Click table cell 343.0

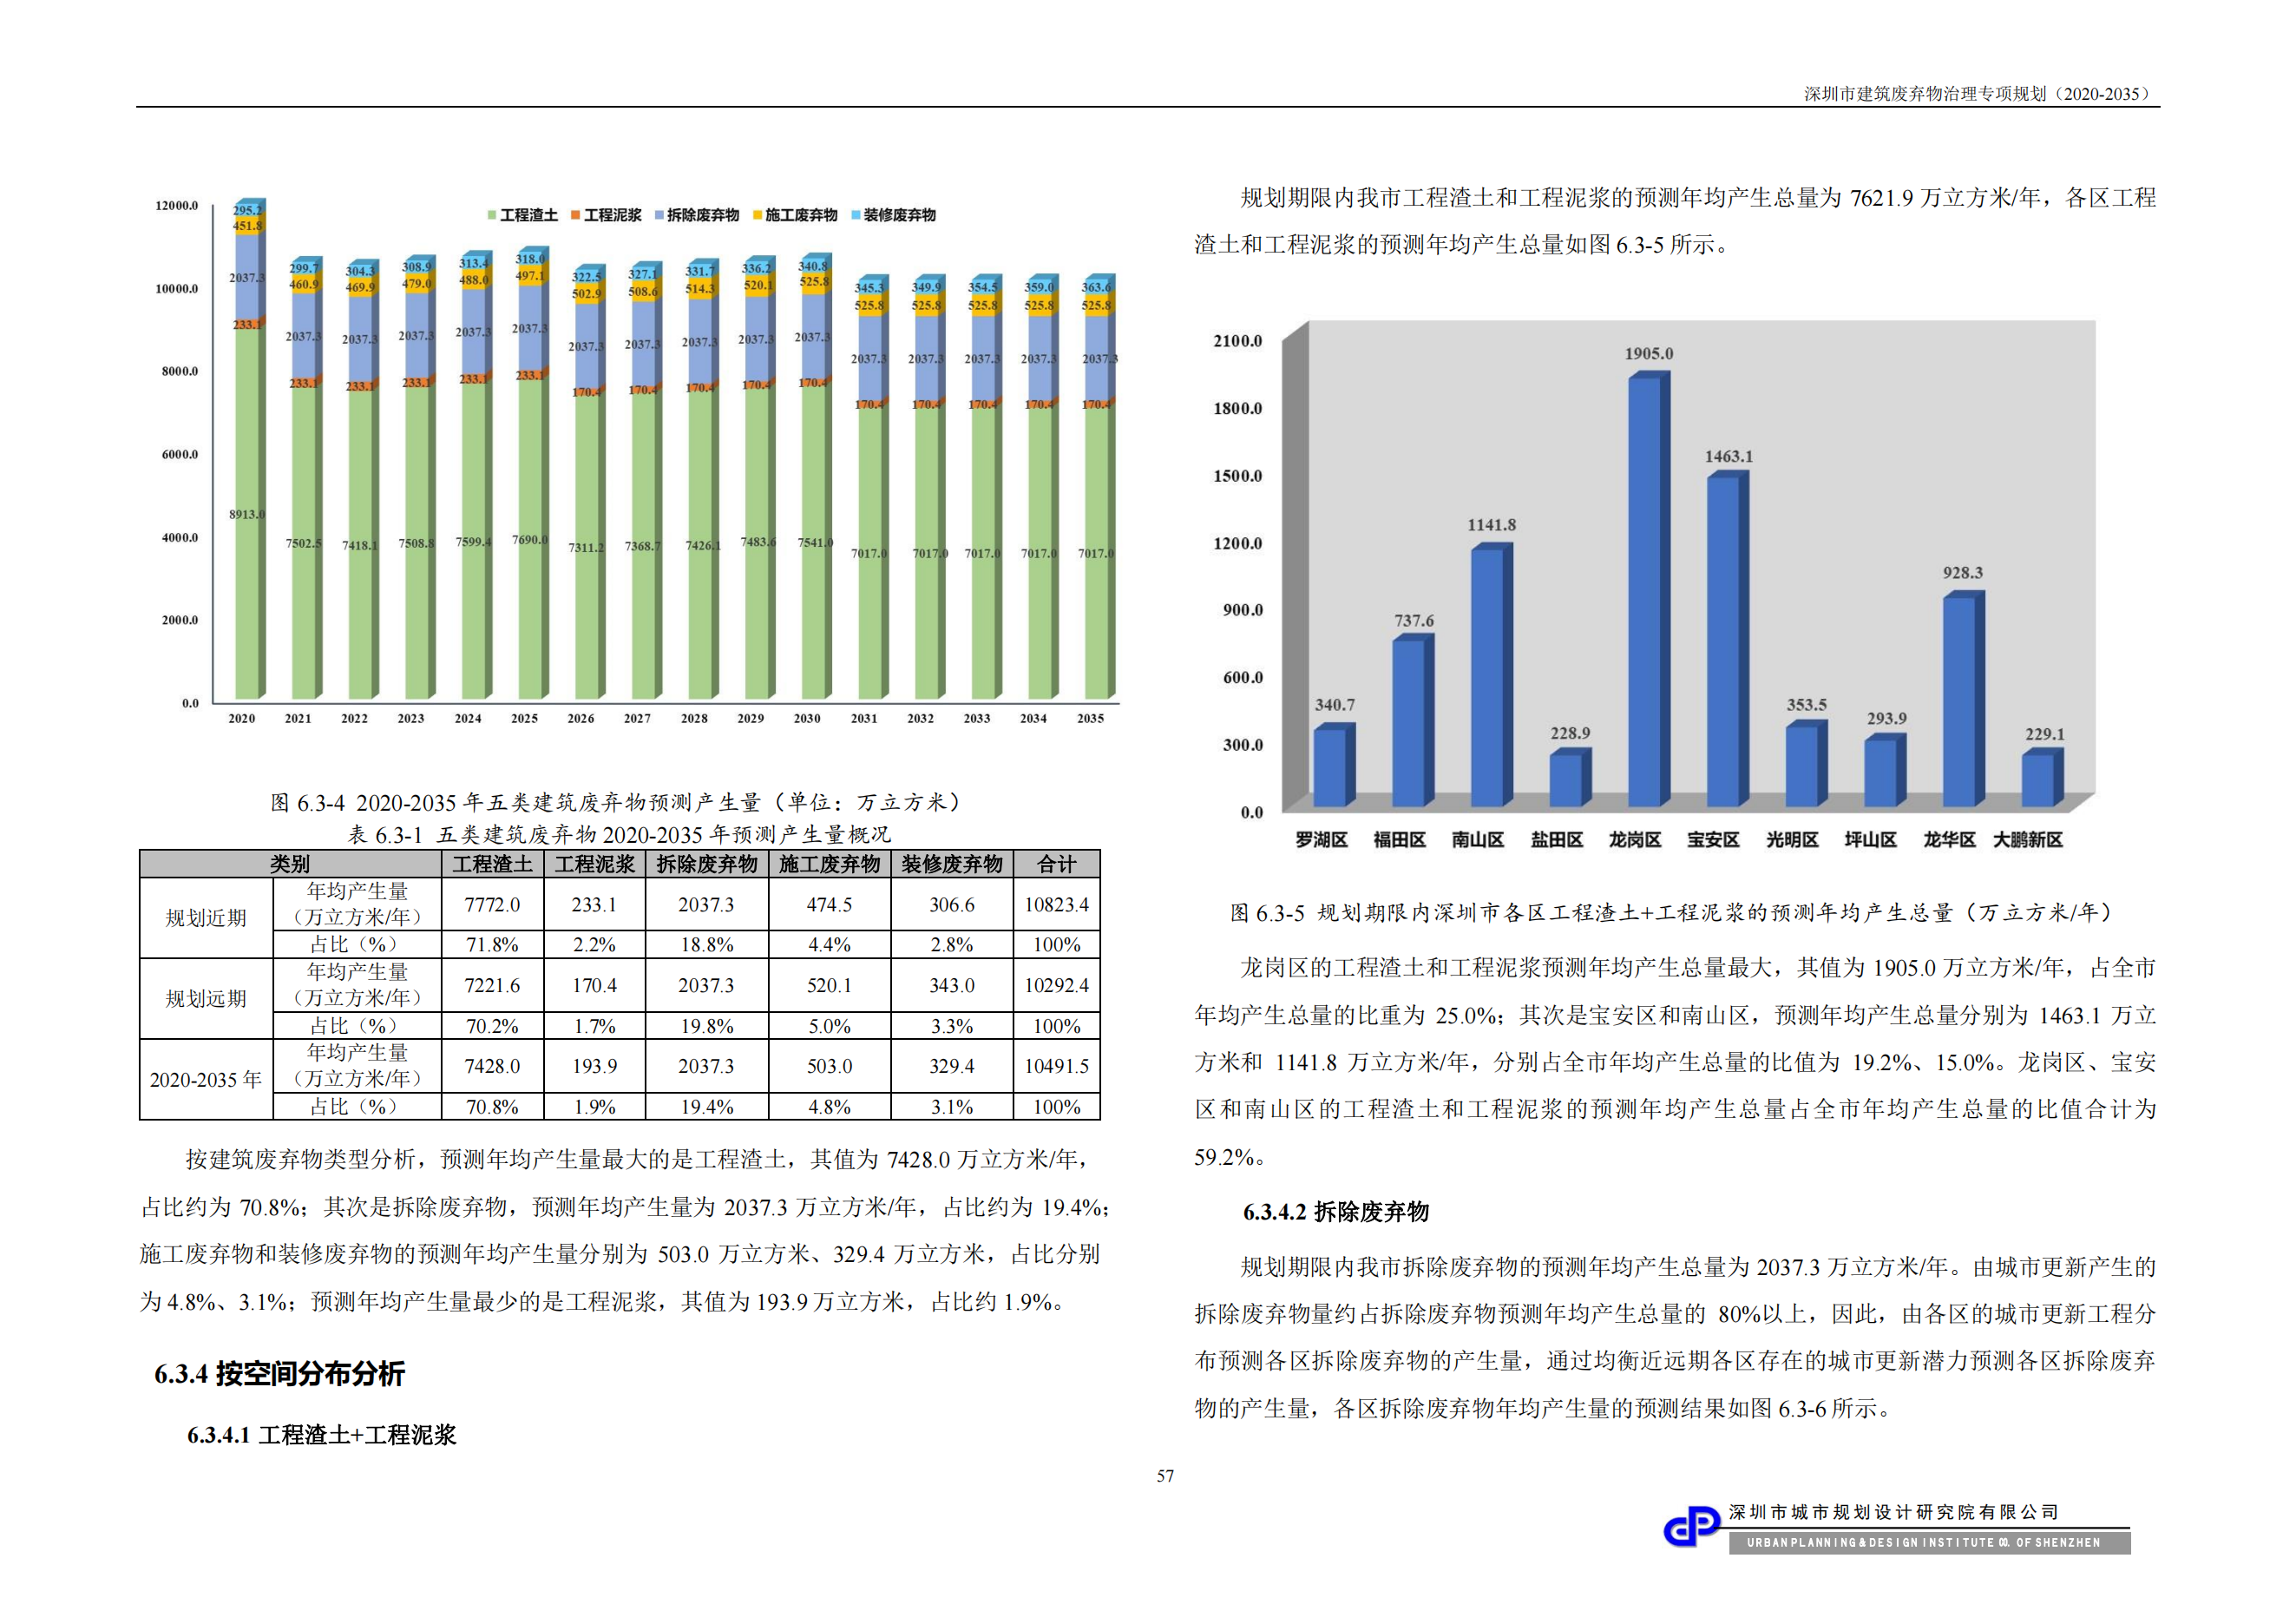[952, 986]
